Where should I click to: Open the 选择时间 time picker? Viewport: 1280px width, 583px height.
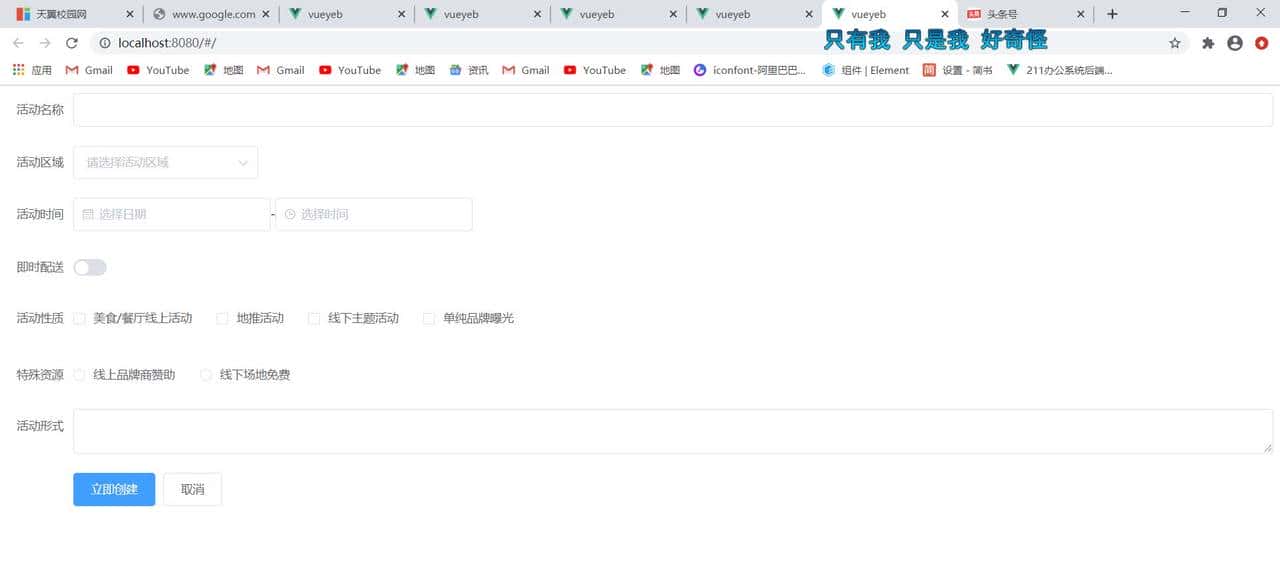click(x=373, y=214)
